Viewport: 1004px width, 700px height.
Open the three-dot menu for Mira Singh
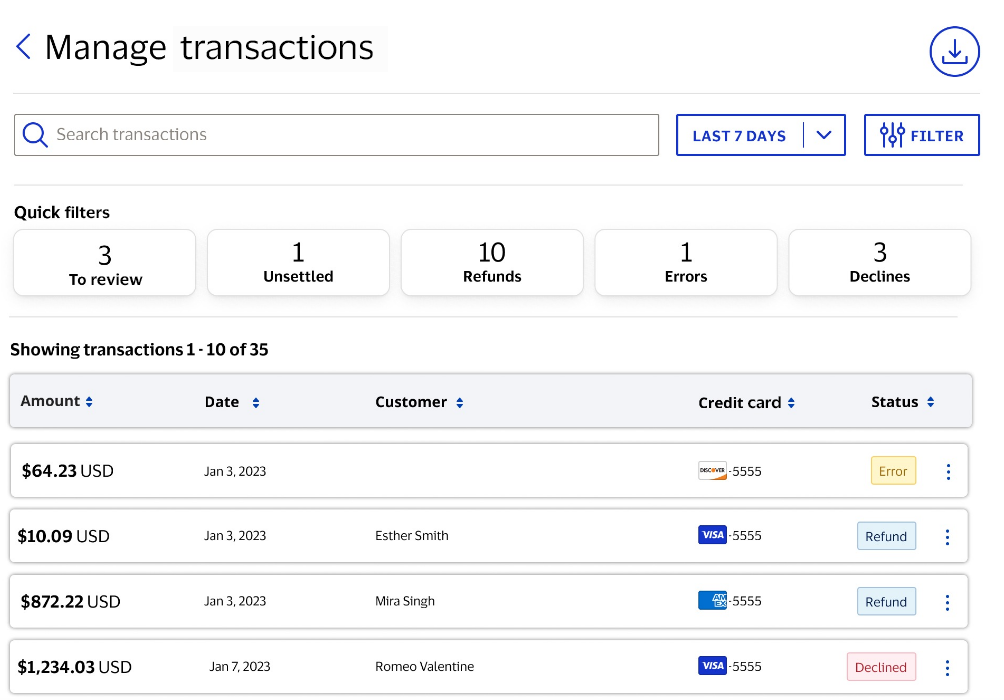pos(948,603)
